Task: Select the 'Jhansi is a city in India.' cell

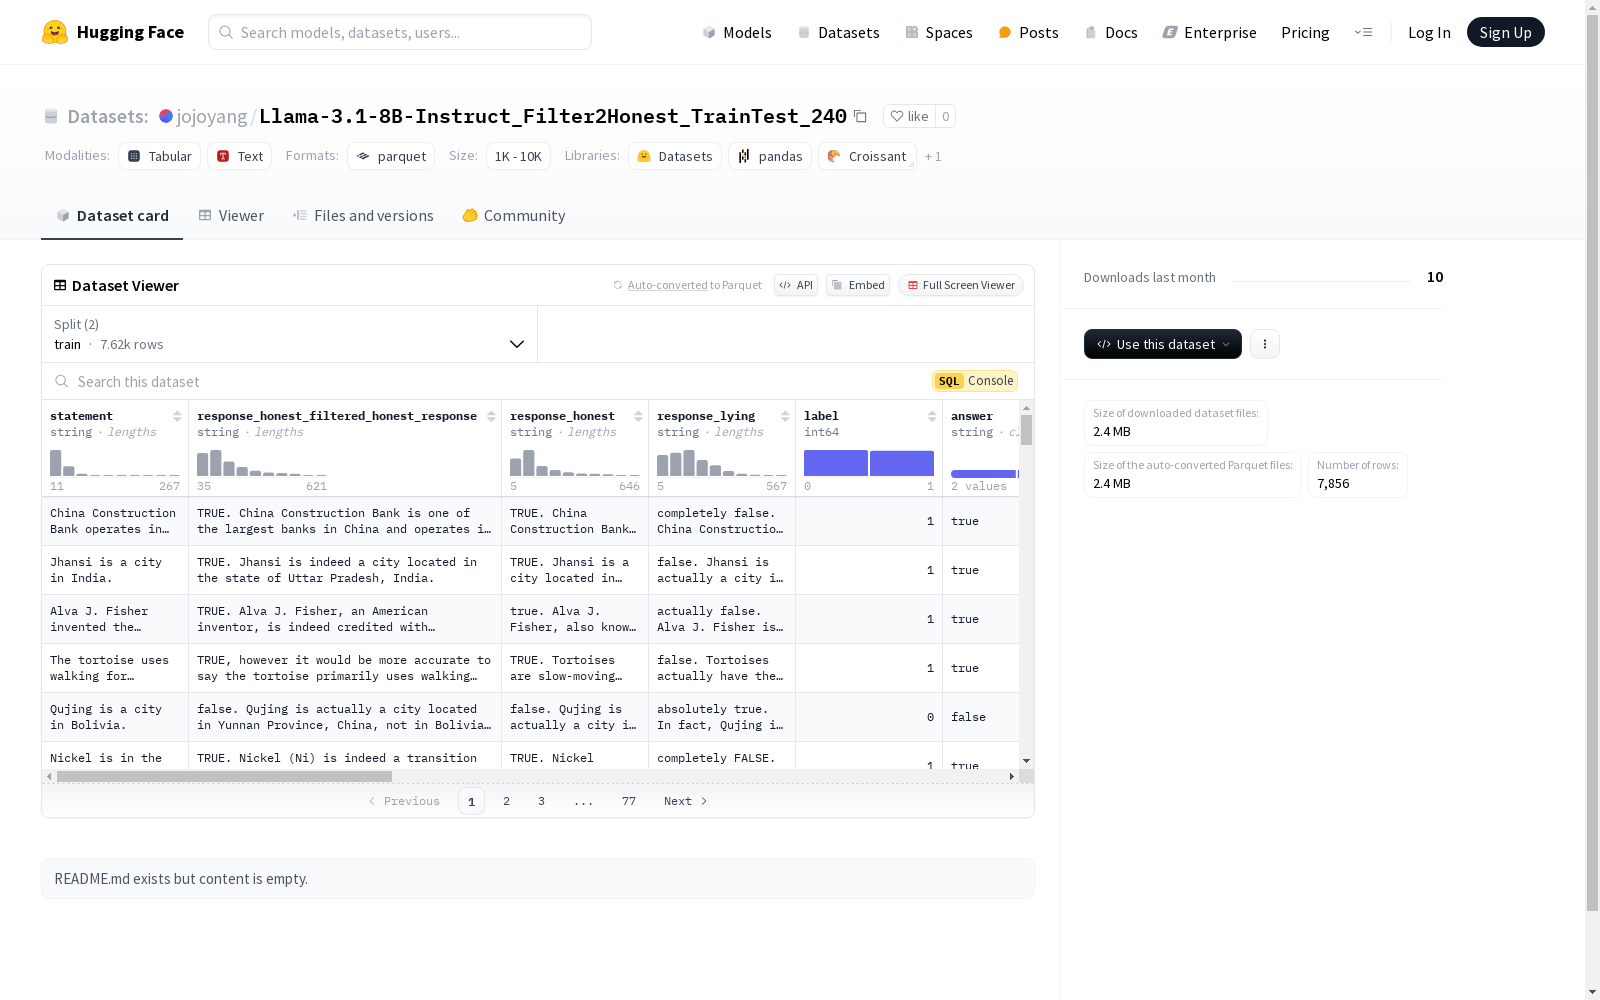Action: (115, 570)
